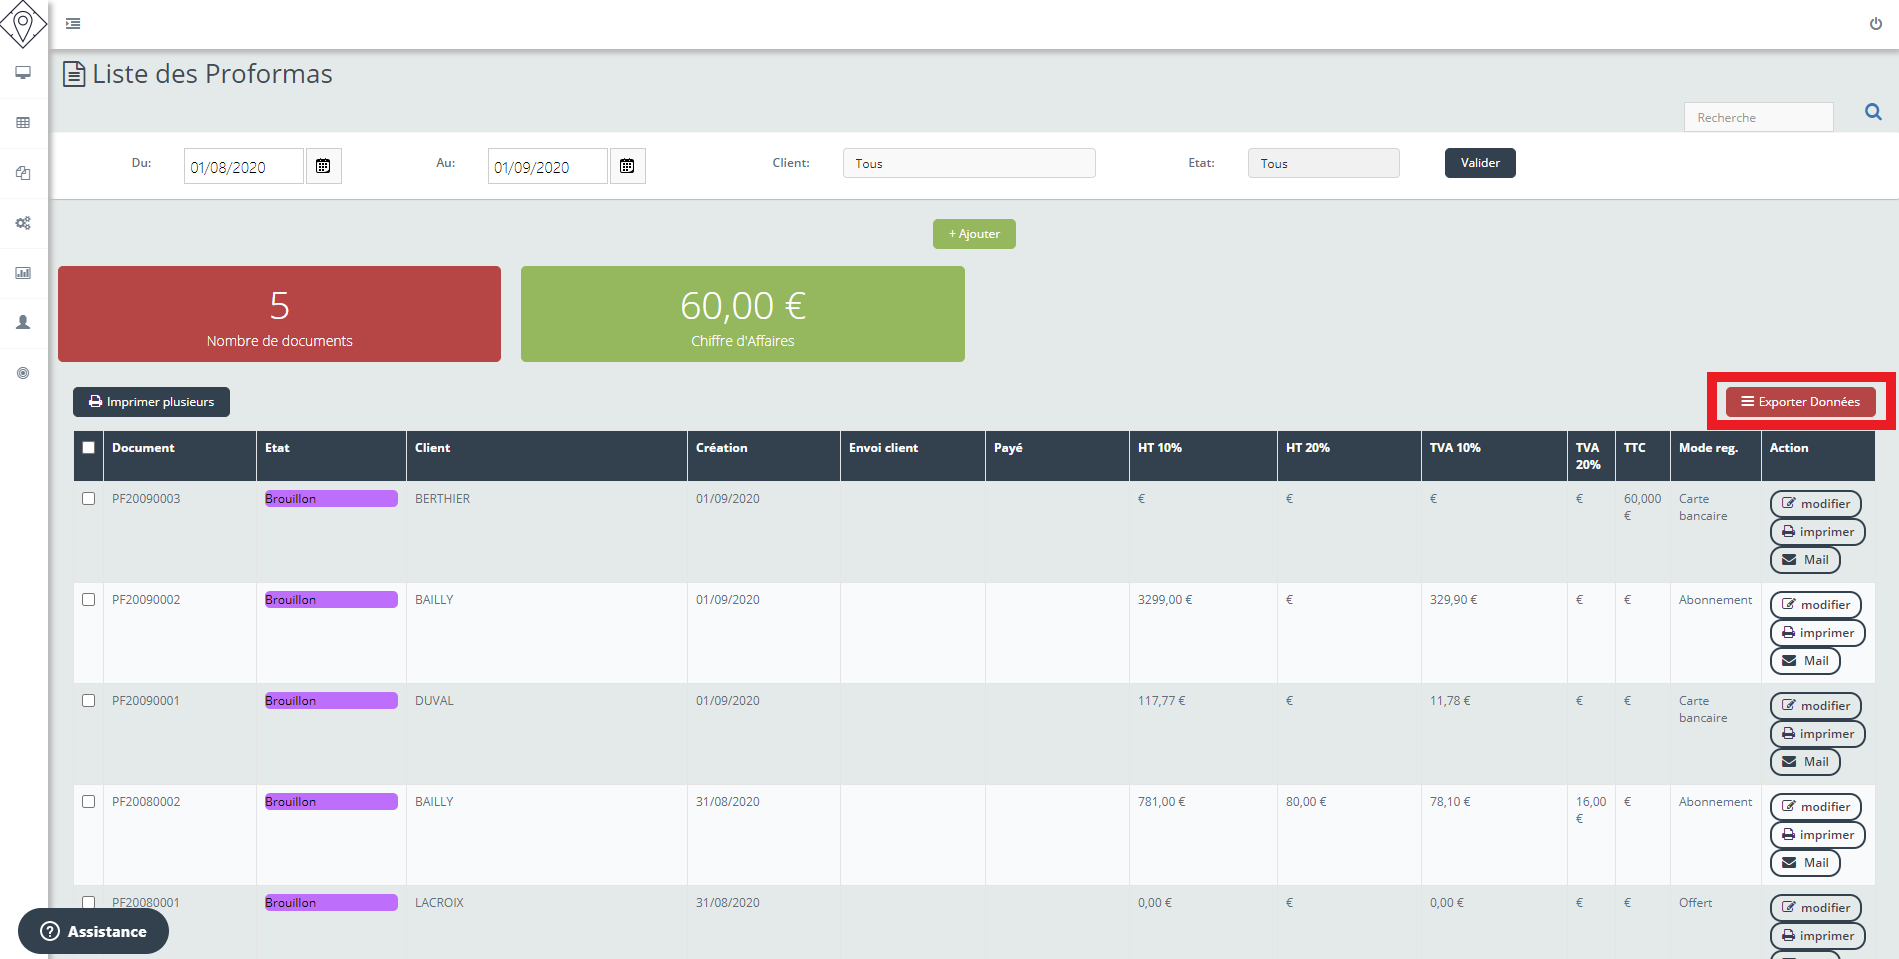This screenshot has width=1899, height=959.
Task: Open the settings gears icon in sidebar
Action: 22,223
